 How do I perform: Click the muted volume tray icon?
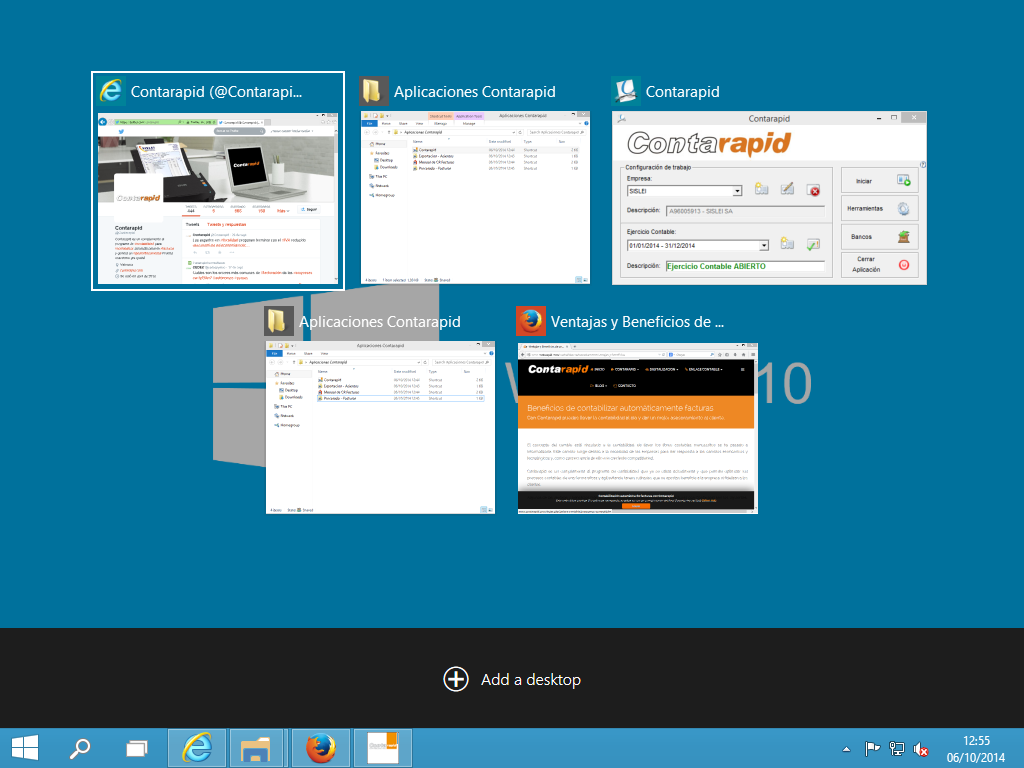click(921, 749)
